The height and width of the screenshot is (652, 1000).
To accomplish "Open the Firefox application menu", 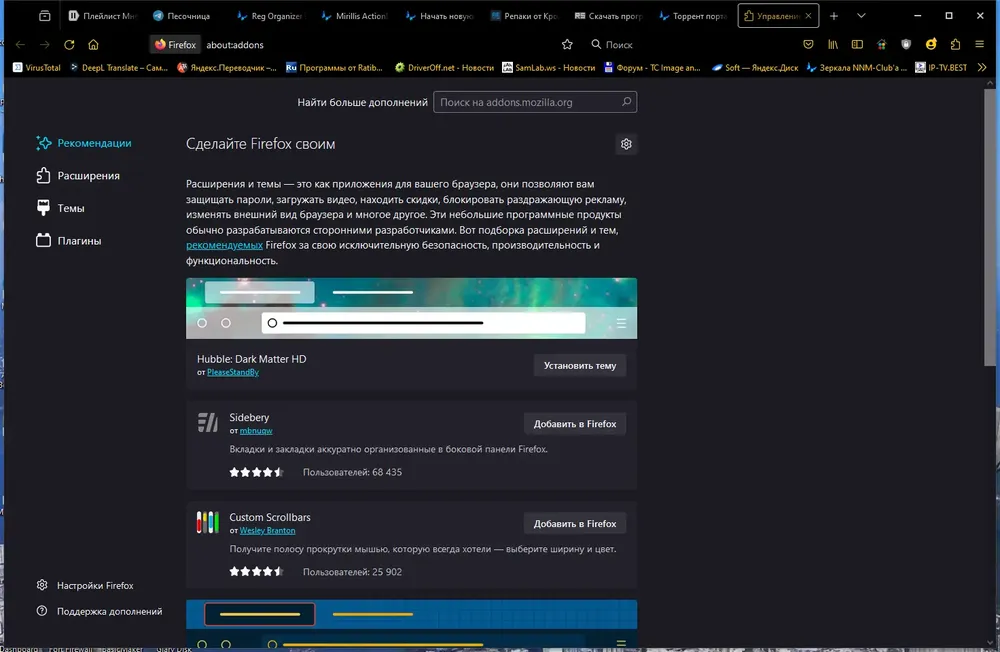I will coord(980,45).
